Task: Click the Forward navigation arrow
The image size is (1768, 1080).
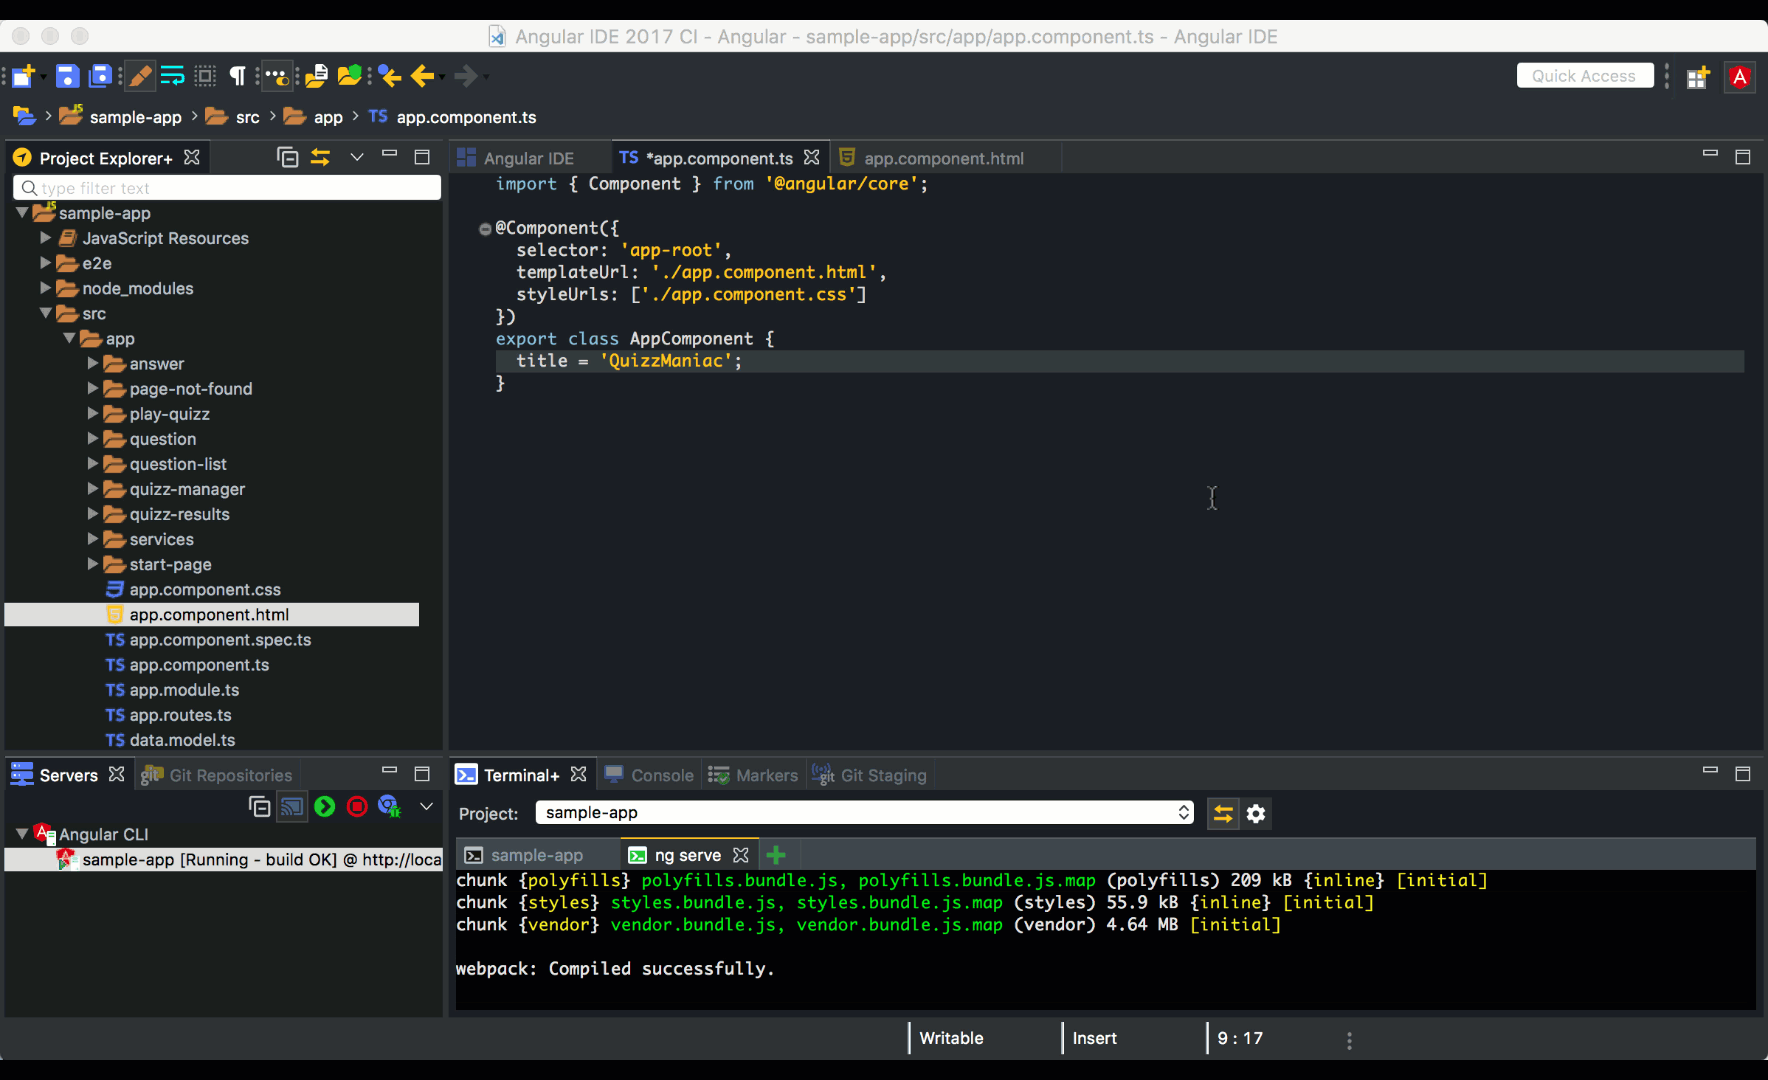Action: [466, 76]
